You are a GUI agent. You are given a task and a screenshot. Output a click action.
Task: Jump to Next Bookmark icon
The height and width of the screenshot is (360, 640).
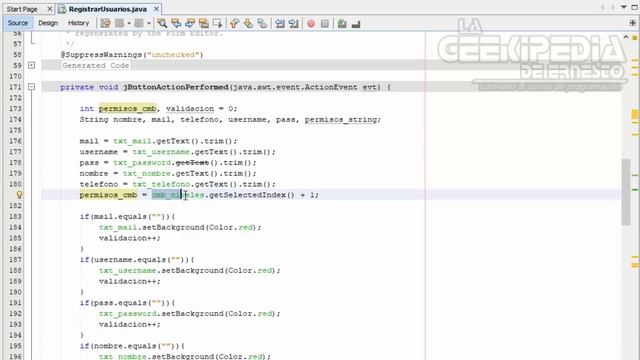248,23
